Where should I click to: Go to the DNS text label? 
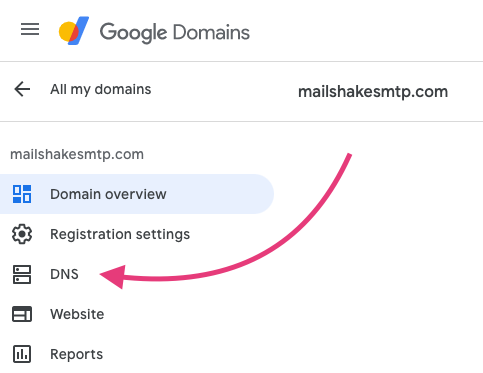pos(64,274)
